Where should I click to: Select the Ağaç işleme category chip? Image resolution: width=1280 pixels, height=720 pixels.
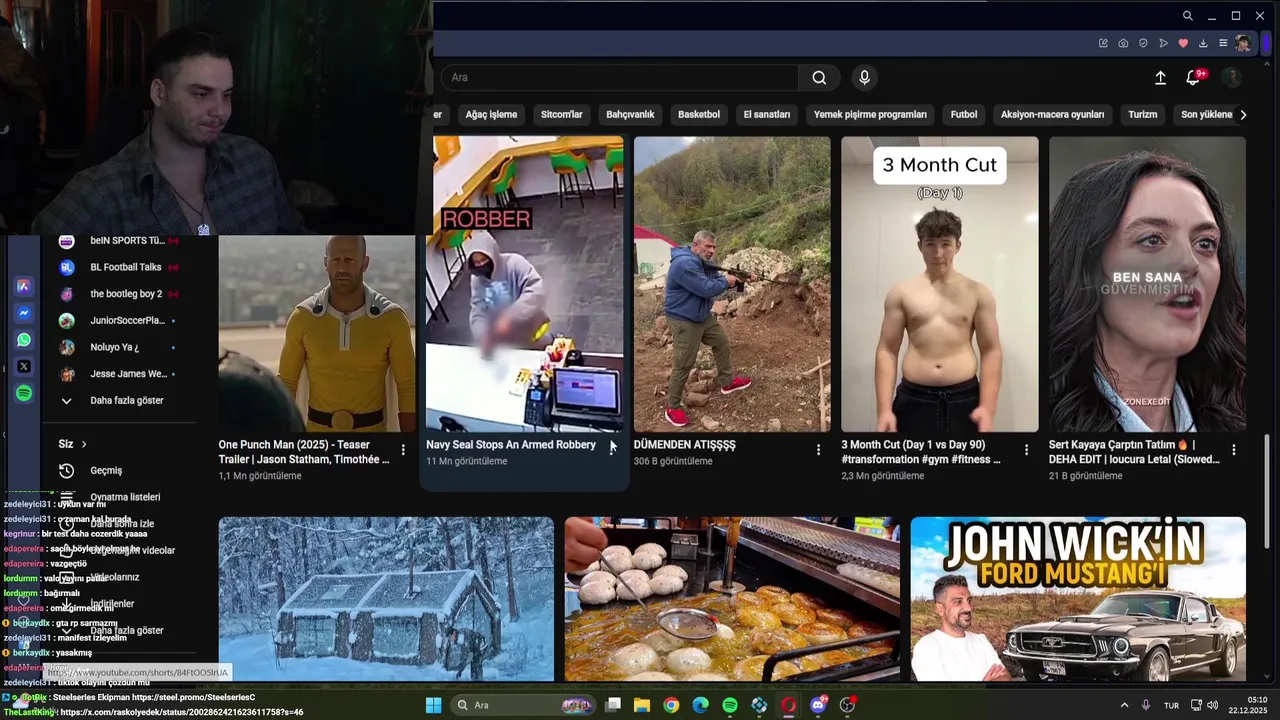pos(491,114)
